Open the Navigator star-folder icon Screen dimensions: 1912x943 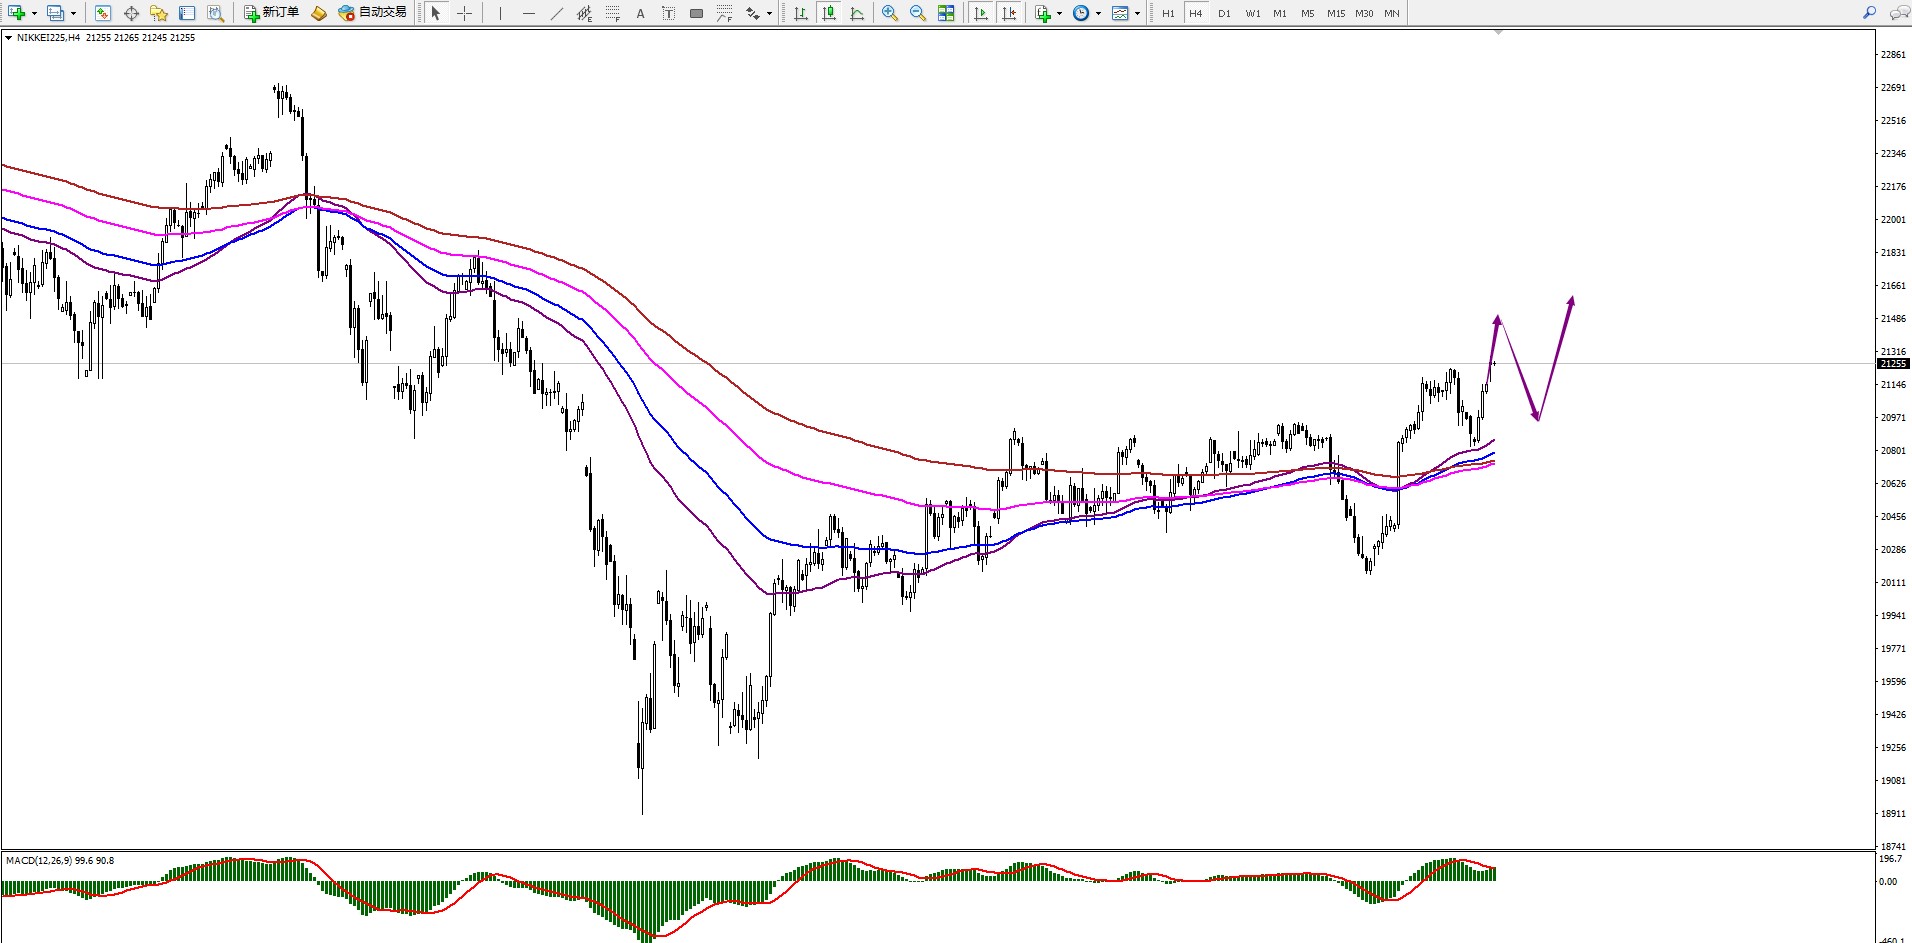tap(159, 13)
